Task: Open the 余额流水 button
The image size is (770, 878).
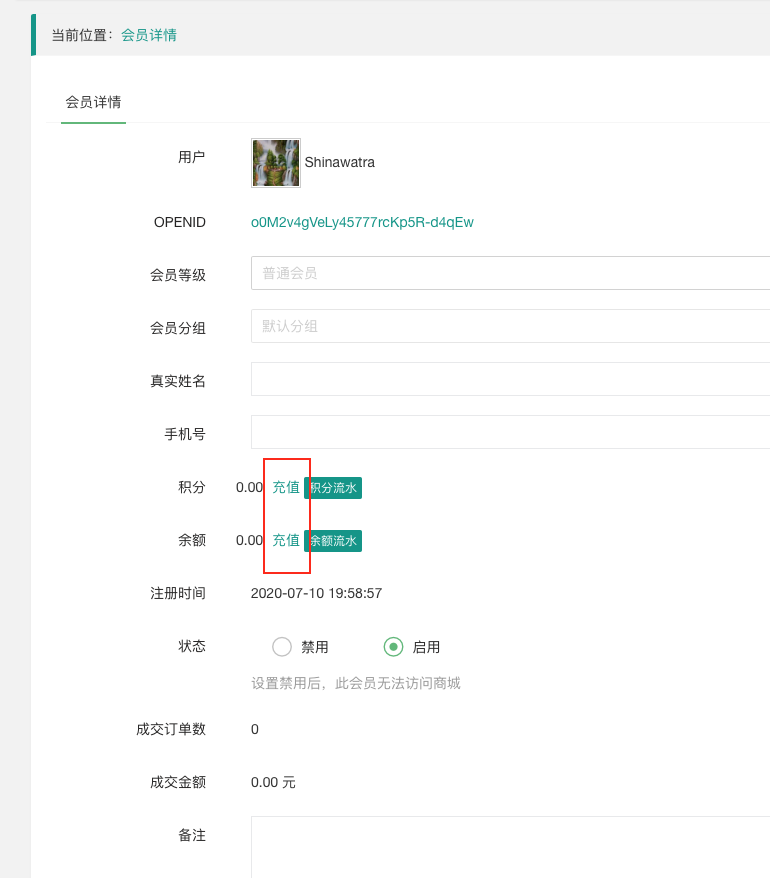Action: [x=333, y=541]
